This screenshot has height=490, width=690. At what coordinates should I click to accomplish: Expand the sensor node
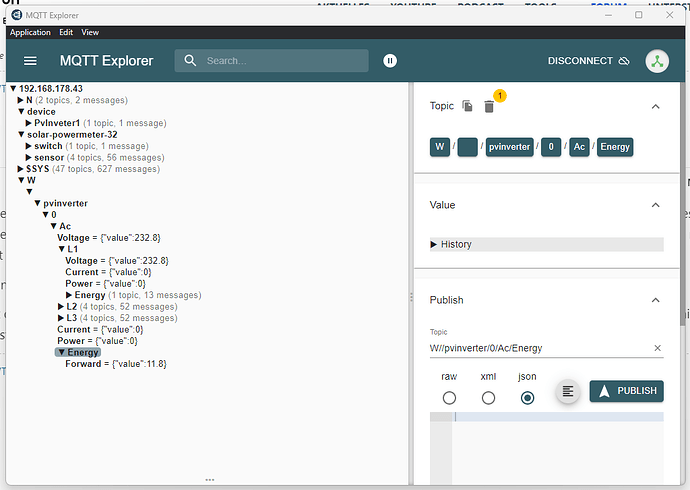tap(29, 157)
